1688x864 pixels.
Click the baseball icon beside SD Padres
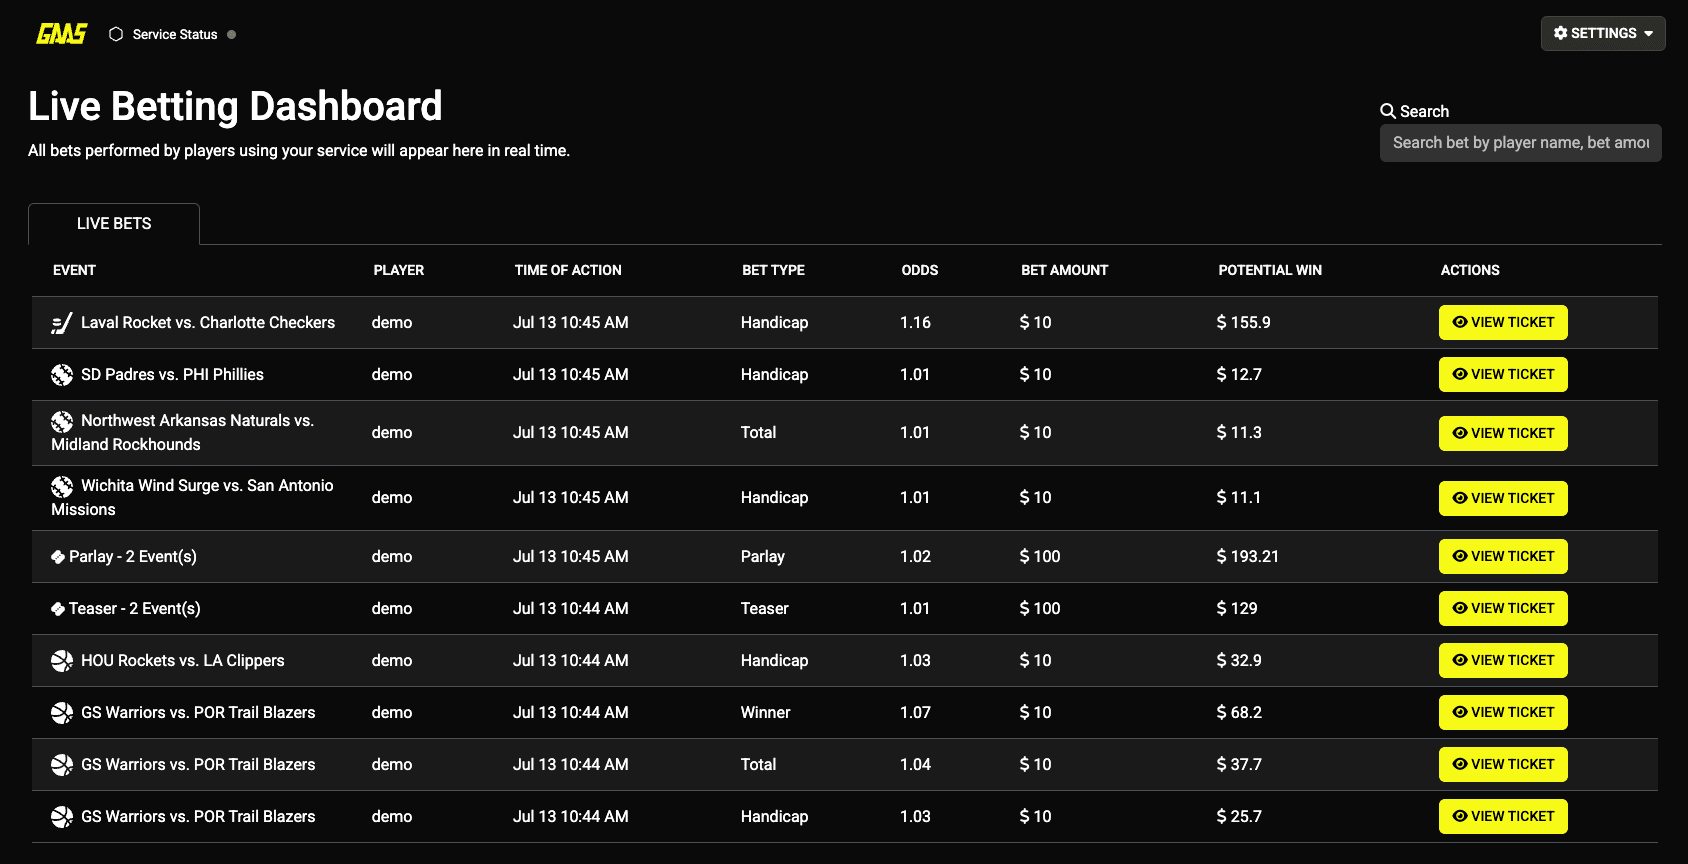coord(62,375)
